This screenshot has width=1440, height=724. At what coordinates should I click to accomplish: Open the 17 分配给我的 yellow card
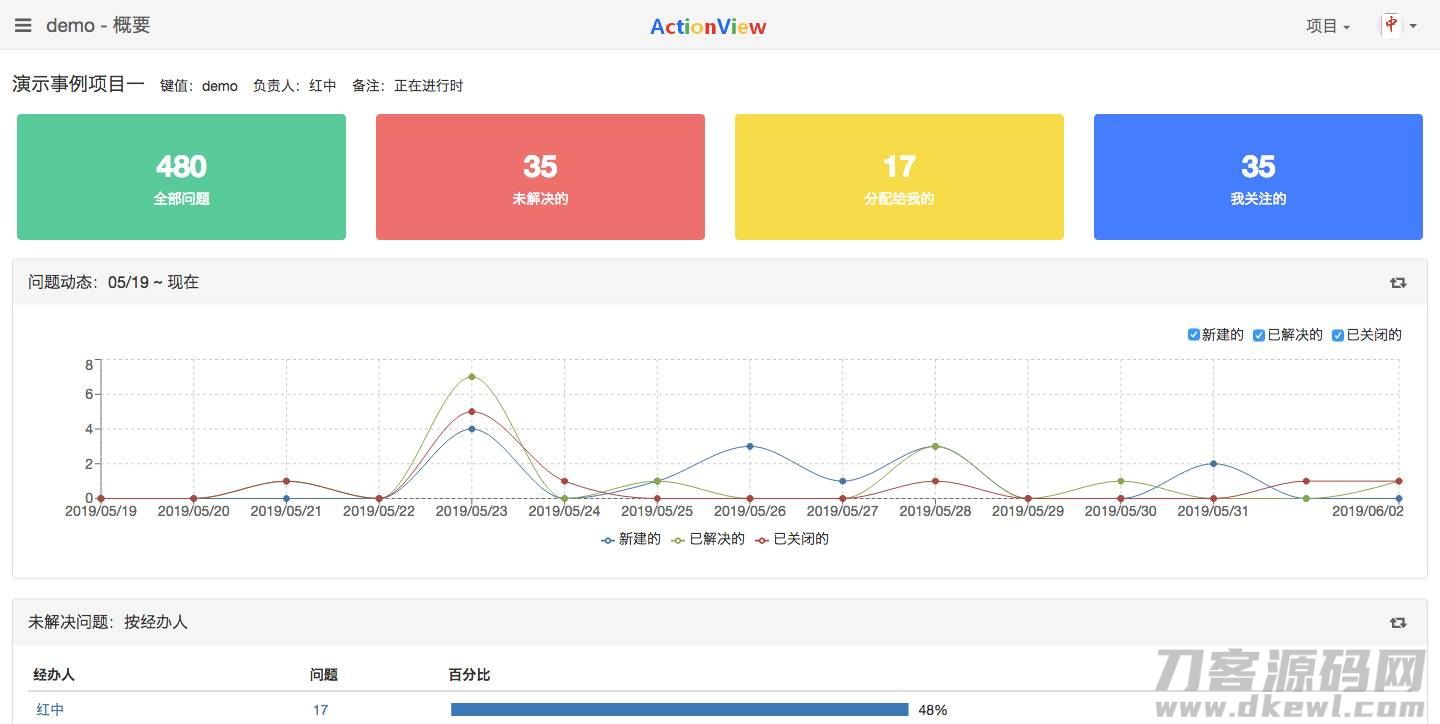pyautogui.click(x=899, y=177)
